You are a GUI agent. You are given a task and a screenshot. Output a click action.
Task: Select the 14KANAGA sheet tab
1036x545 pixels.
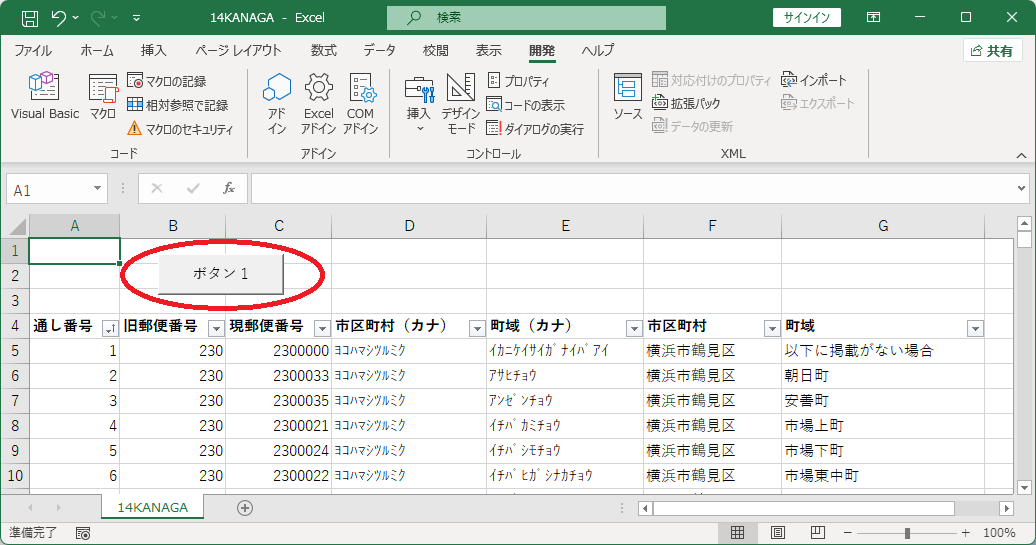click(153, 507)
